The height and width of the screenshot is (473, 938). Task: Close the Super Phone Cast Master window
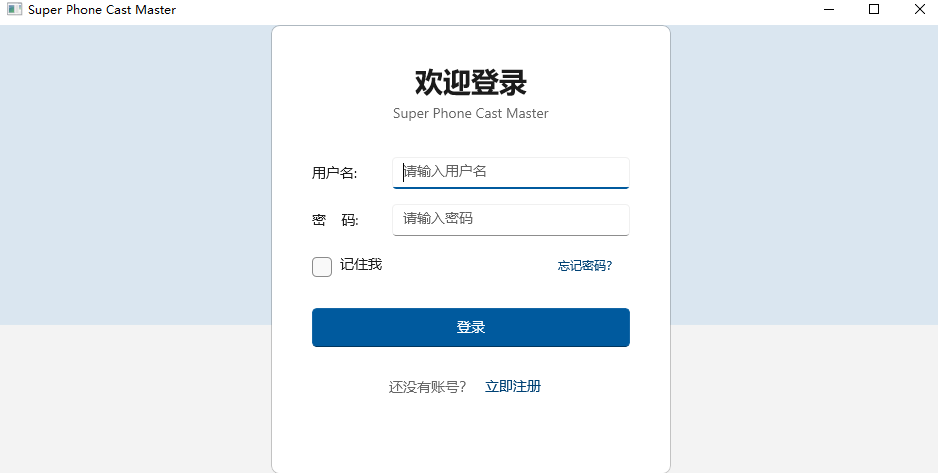coord(919,10)
